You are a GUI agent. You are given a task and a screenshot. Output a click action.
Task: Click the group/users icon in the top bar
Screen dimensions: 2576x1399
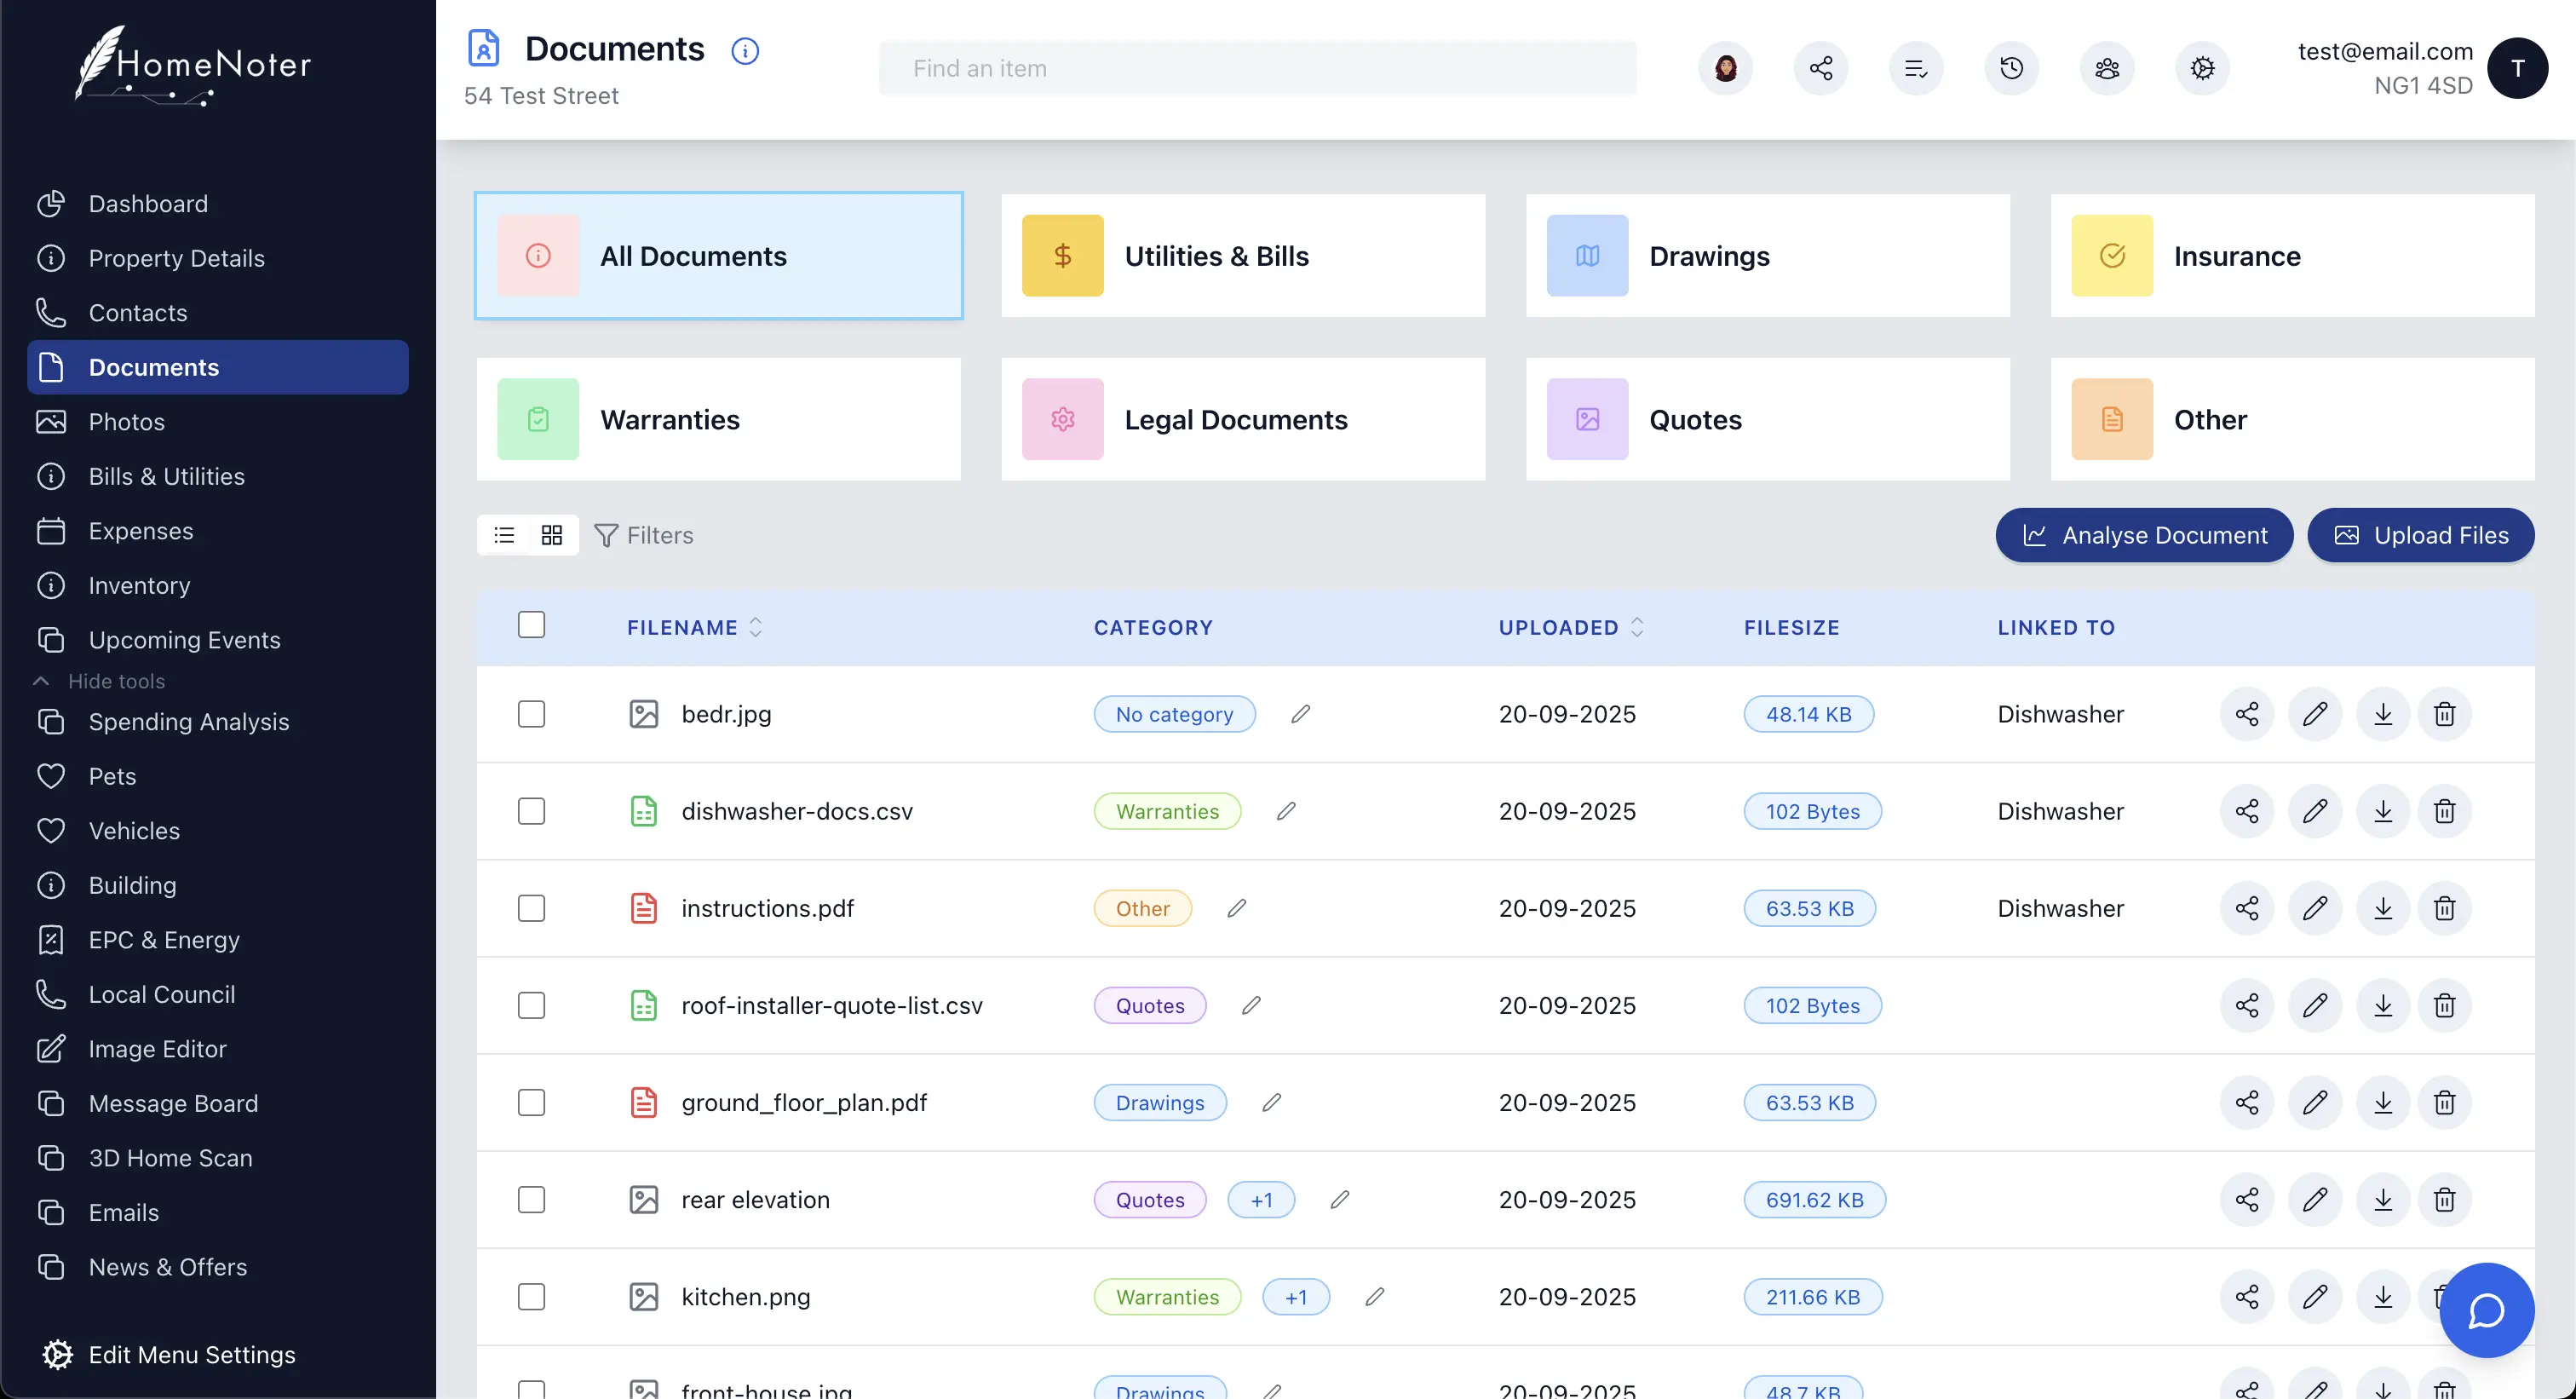tap(2107, 68)
